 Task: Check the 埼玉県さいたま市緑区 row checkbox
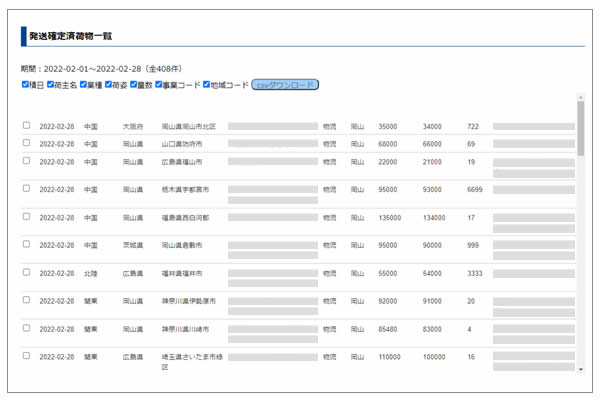click(27, 355)
